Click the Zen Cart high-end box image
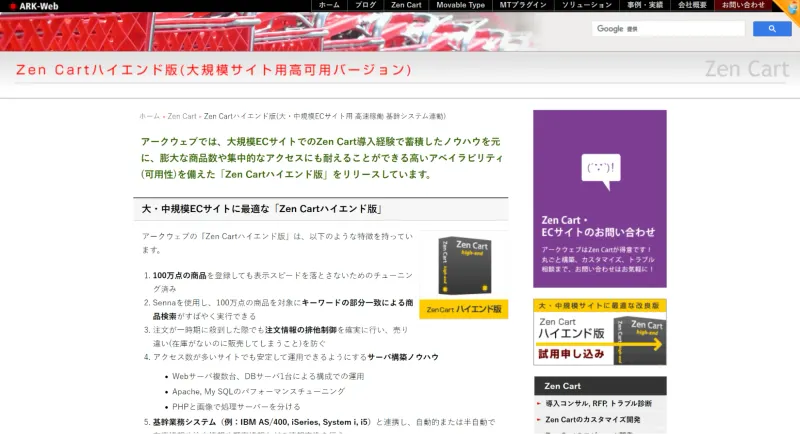The width and height of the screenshot is (800, 434). (465, 265)
